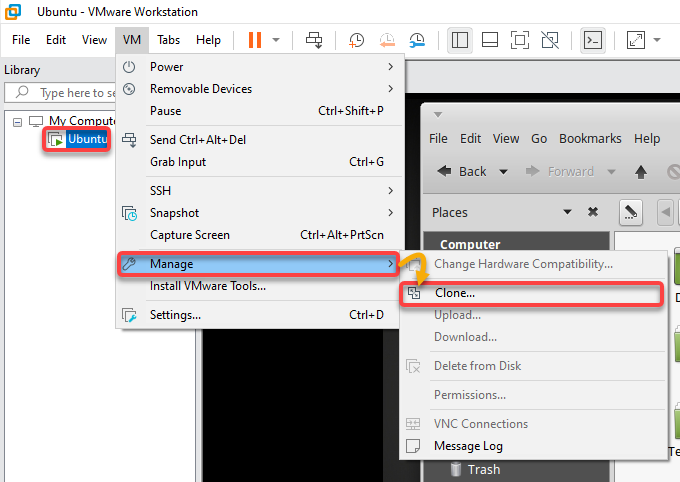
Task: Toggle the console view icon
Action: tap(593, 40)
